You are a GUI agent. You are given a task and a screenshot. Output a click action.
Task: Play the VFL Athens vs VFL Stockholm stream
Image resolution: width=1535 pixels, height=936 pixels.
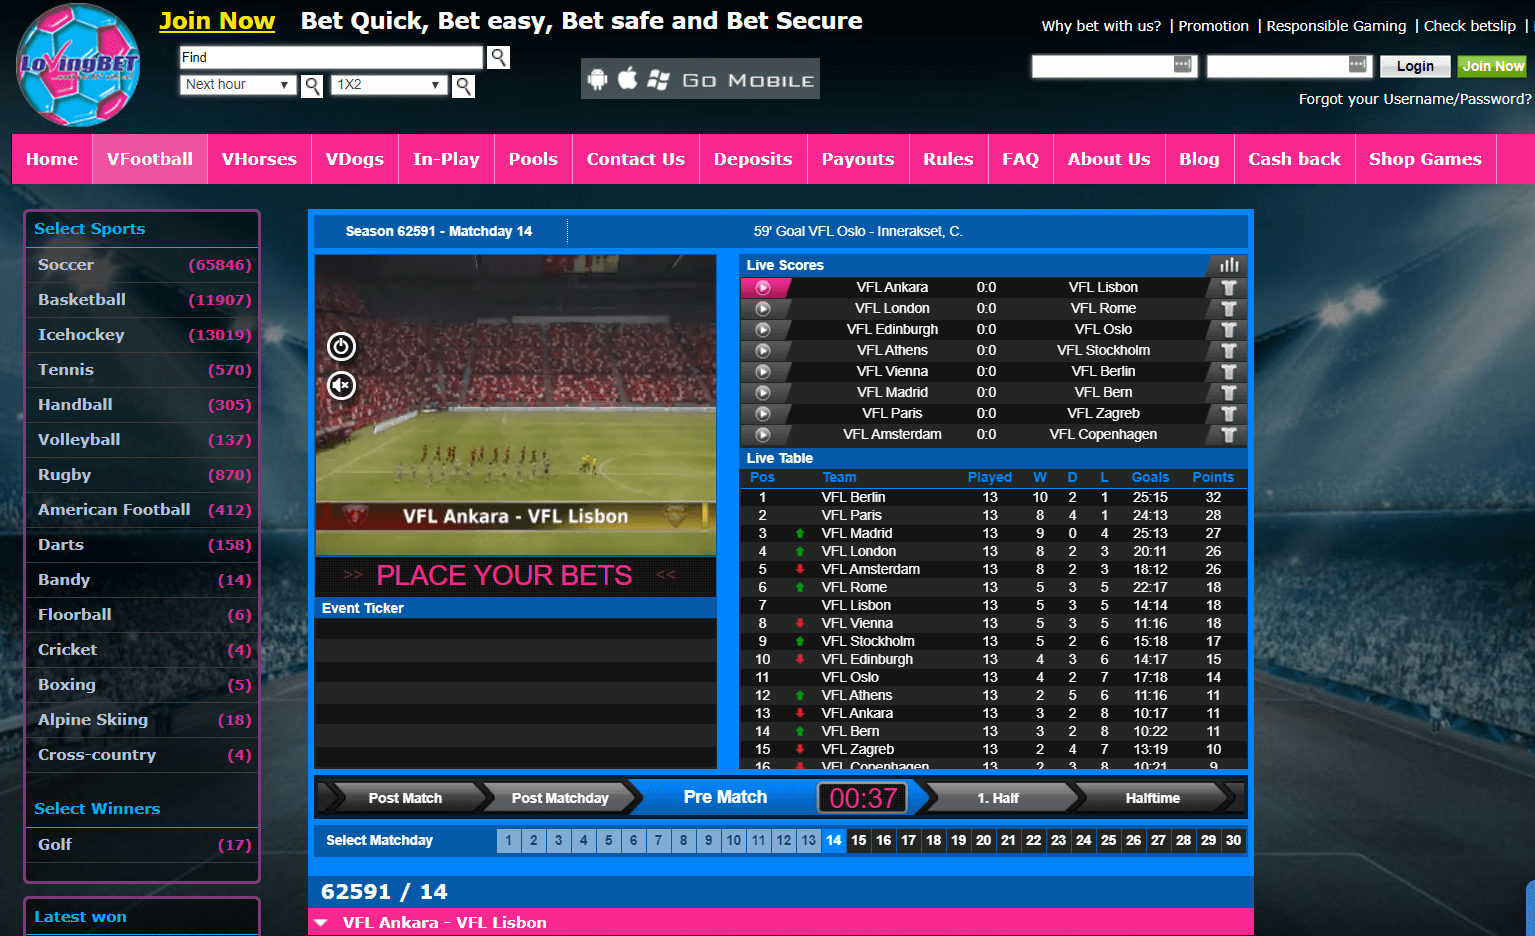click(x=763, y=350)
